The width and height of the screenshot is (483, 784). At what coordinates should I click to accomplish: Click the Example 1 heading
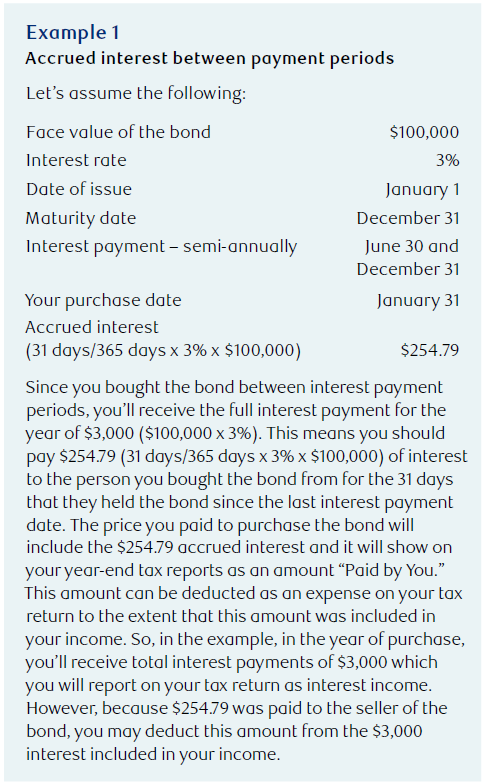[72, 32]
